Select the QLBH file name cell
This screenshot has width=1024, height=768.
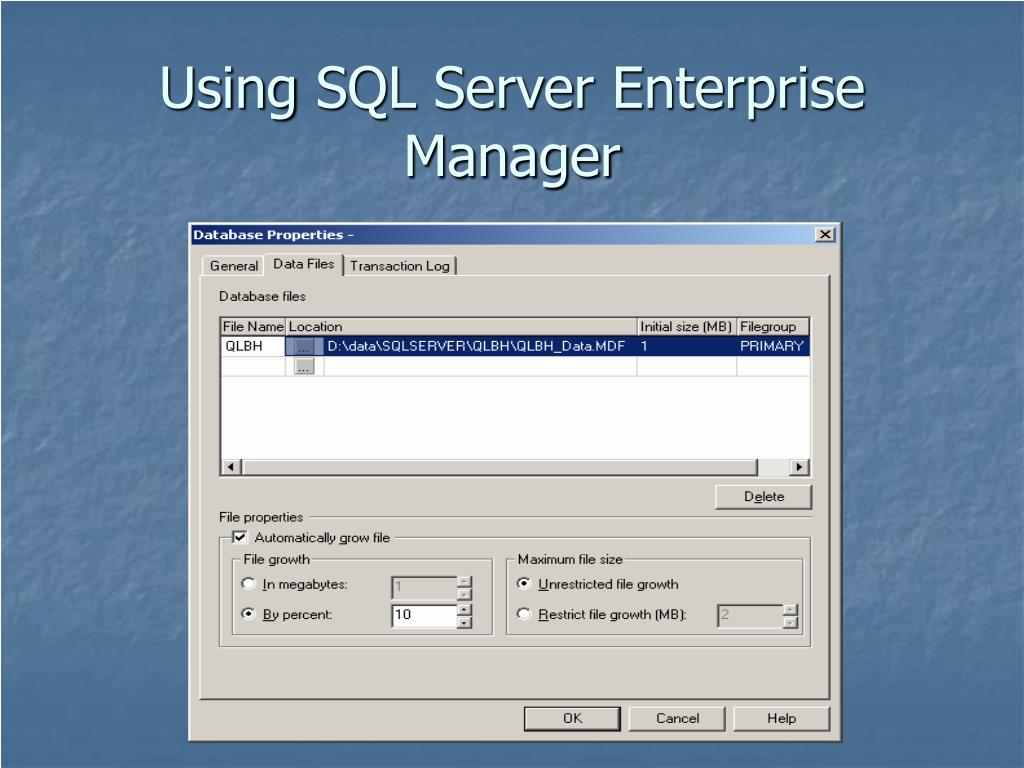[x=253, y=346]
